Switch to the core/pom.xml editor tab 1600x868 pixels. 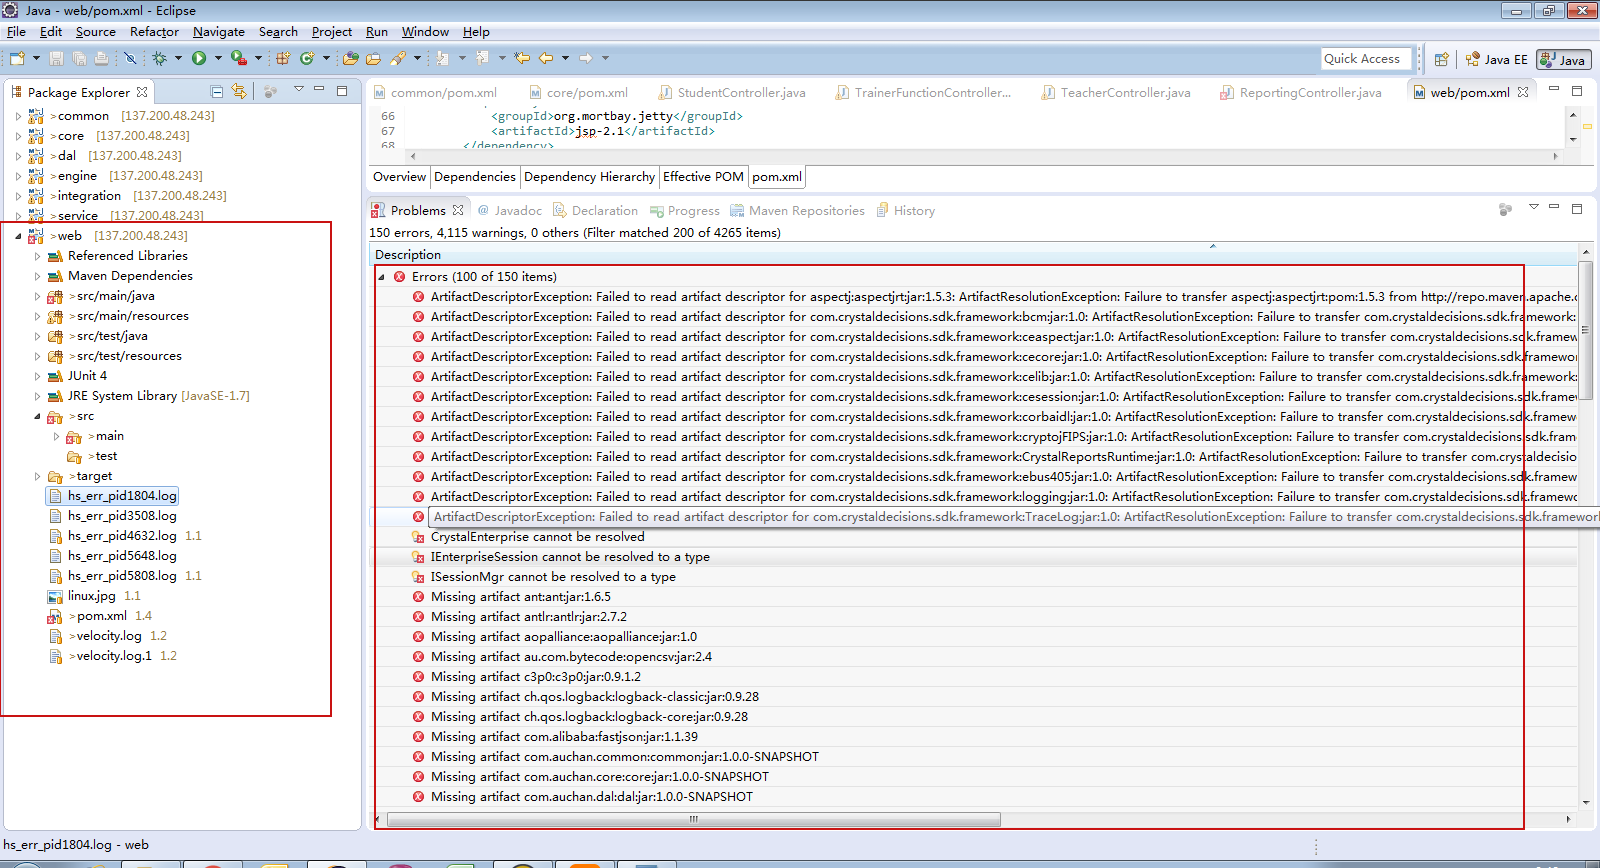(578, 93)
